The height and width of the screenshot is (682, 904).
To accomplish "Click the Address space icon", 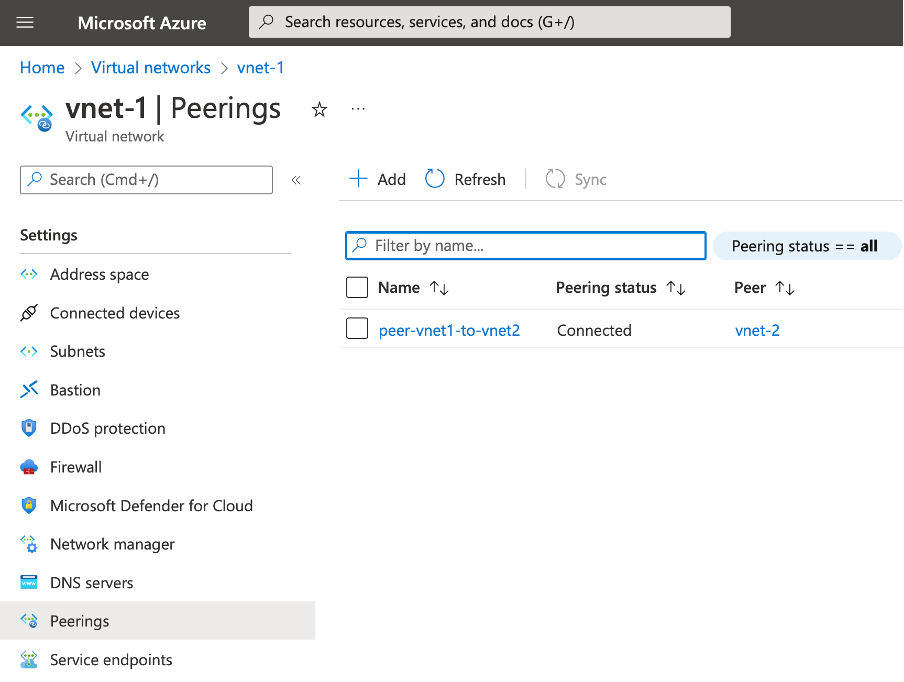I will point(29,274).
